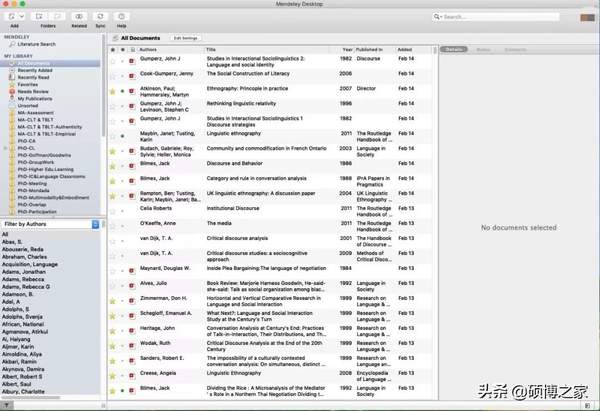600x411 pixels.
Task: Click in the Search input field
Action: point(515,17)
